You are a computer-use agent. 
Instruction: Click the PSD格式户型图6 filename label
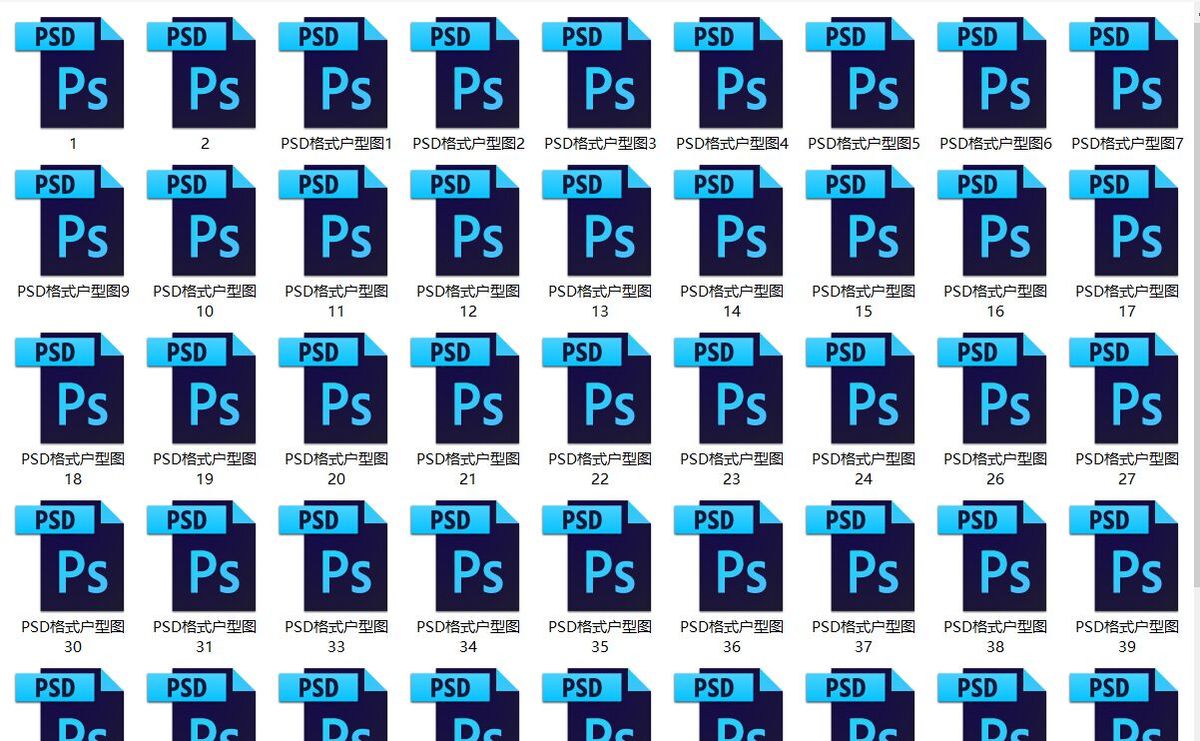pyautogui.click(x=995, y=144)
